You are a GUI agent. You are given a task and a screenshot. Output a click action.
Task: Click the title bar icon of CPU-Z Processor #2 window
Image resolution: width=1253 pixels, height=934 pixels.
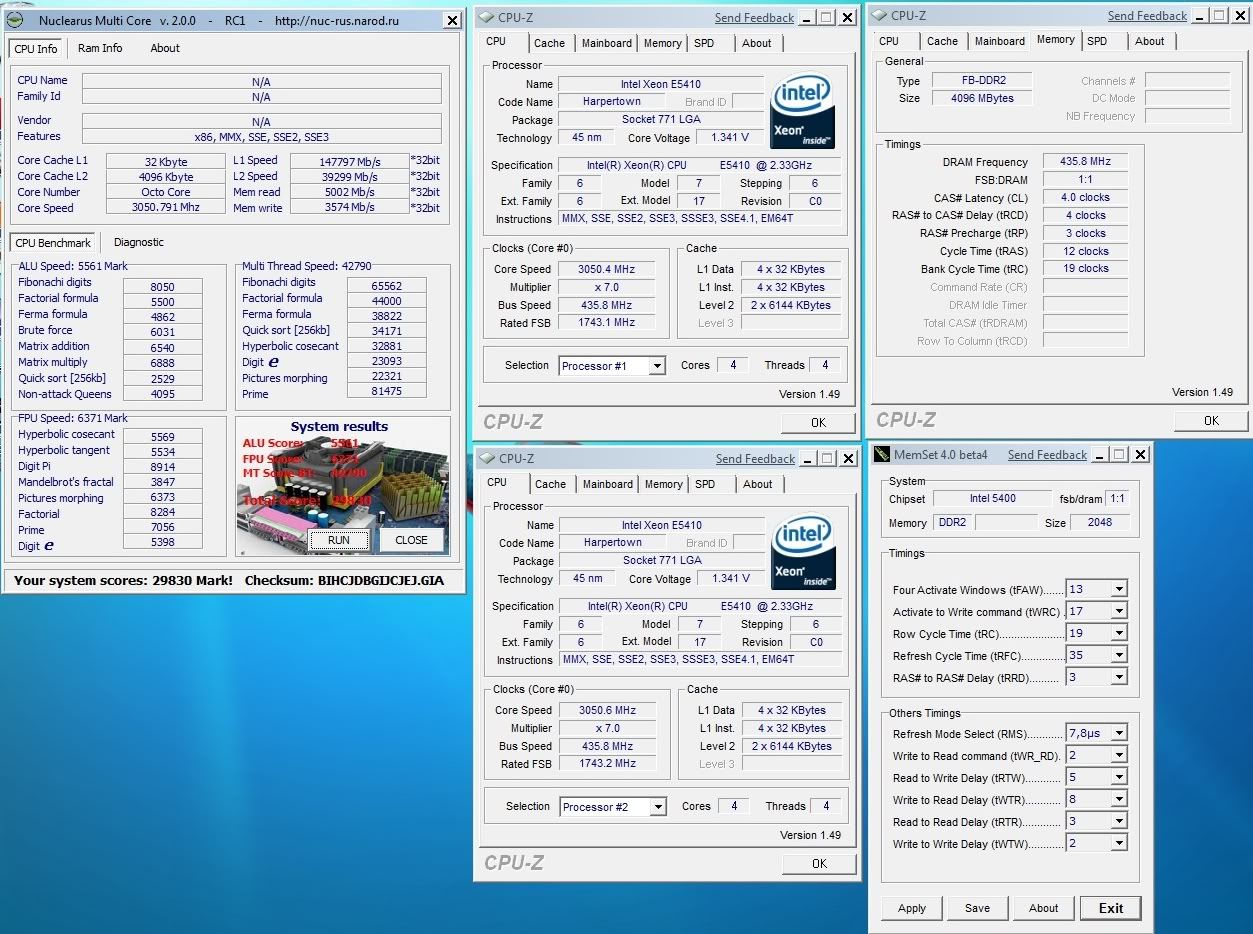click(x=486, y=458)
